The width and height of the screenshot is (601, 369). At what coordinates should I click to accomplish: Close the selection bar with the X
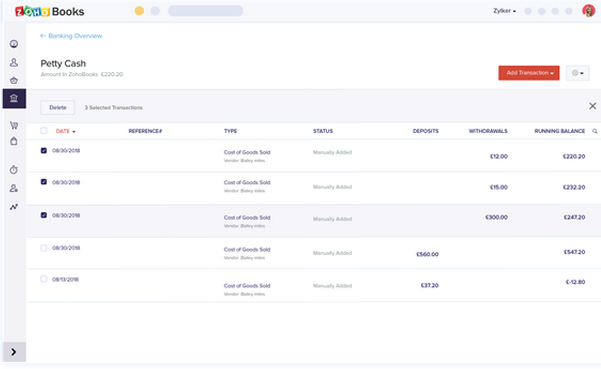pyautogui.click(x=593, y=106)
